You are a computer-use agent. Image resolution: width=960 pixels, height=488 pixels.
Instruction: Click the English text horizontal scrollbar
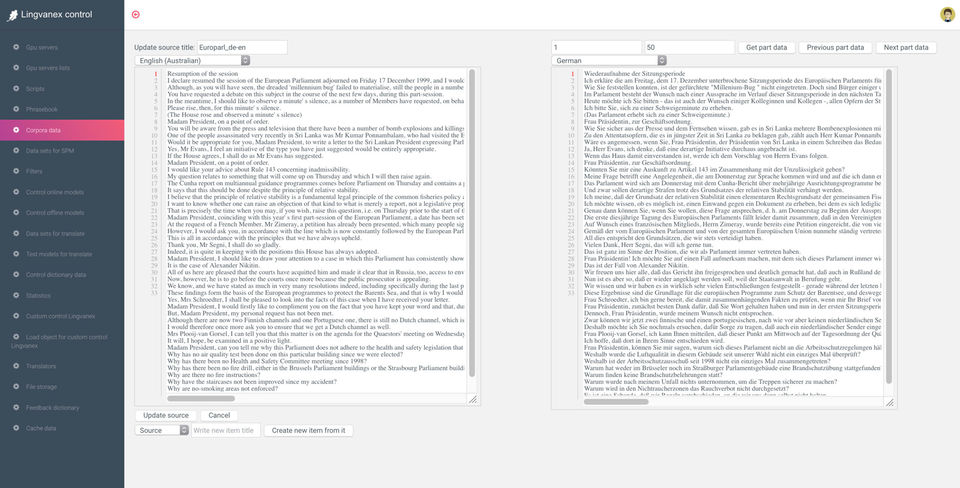[x=201, y=399]
